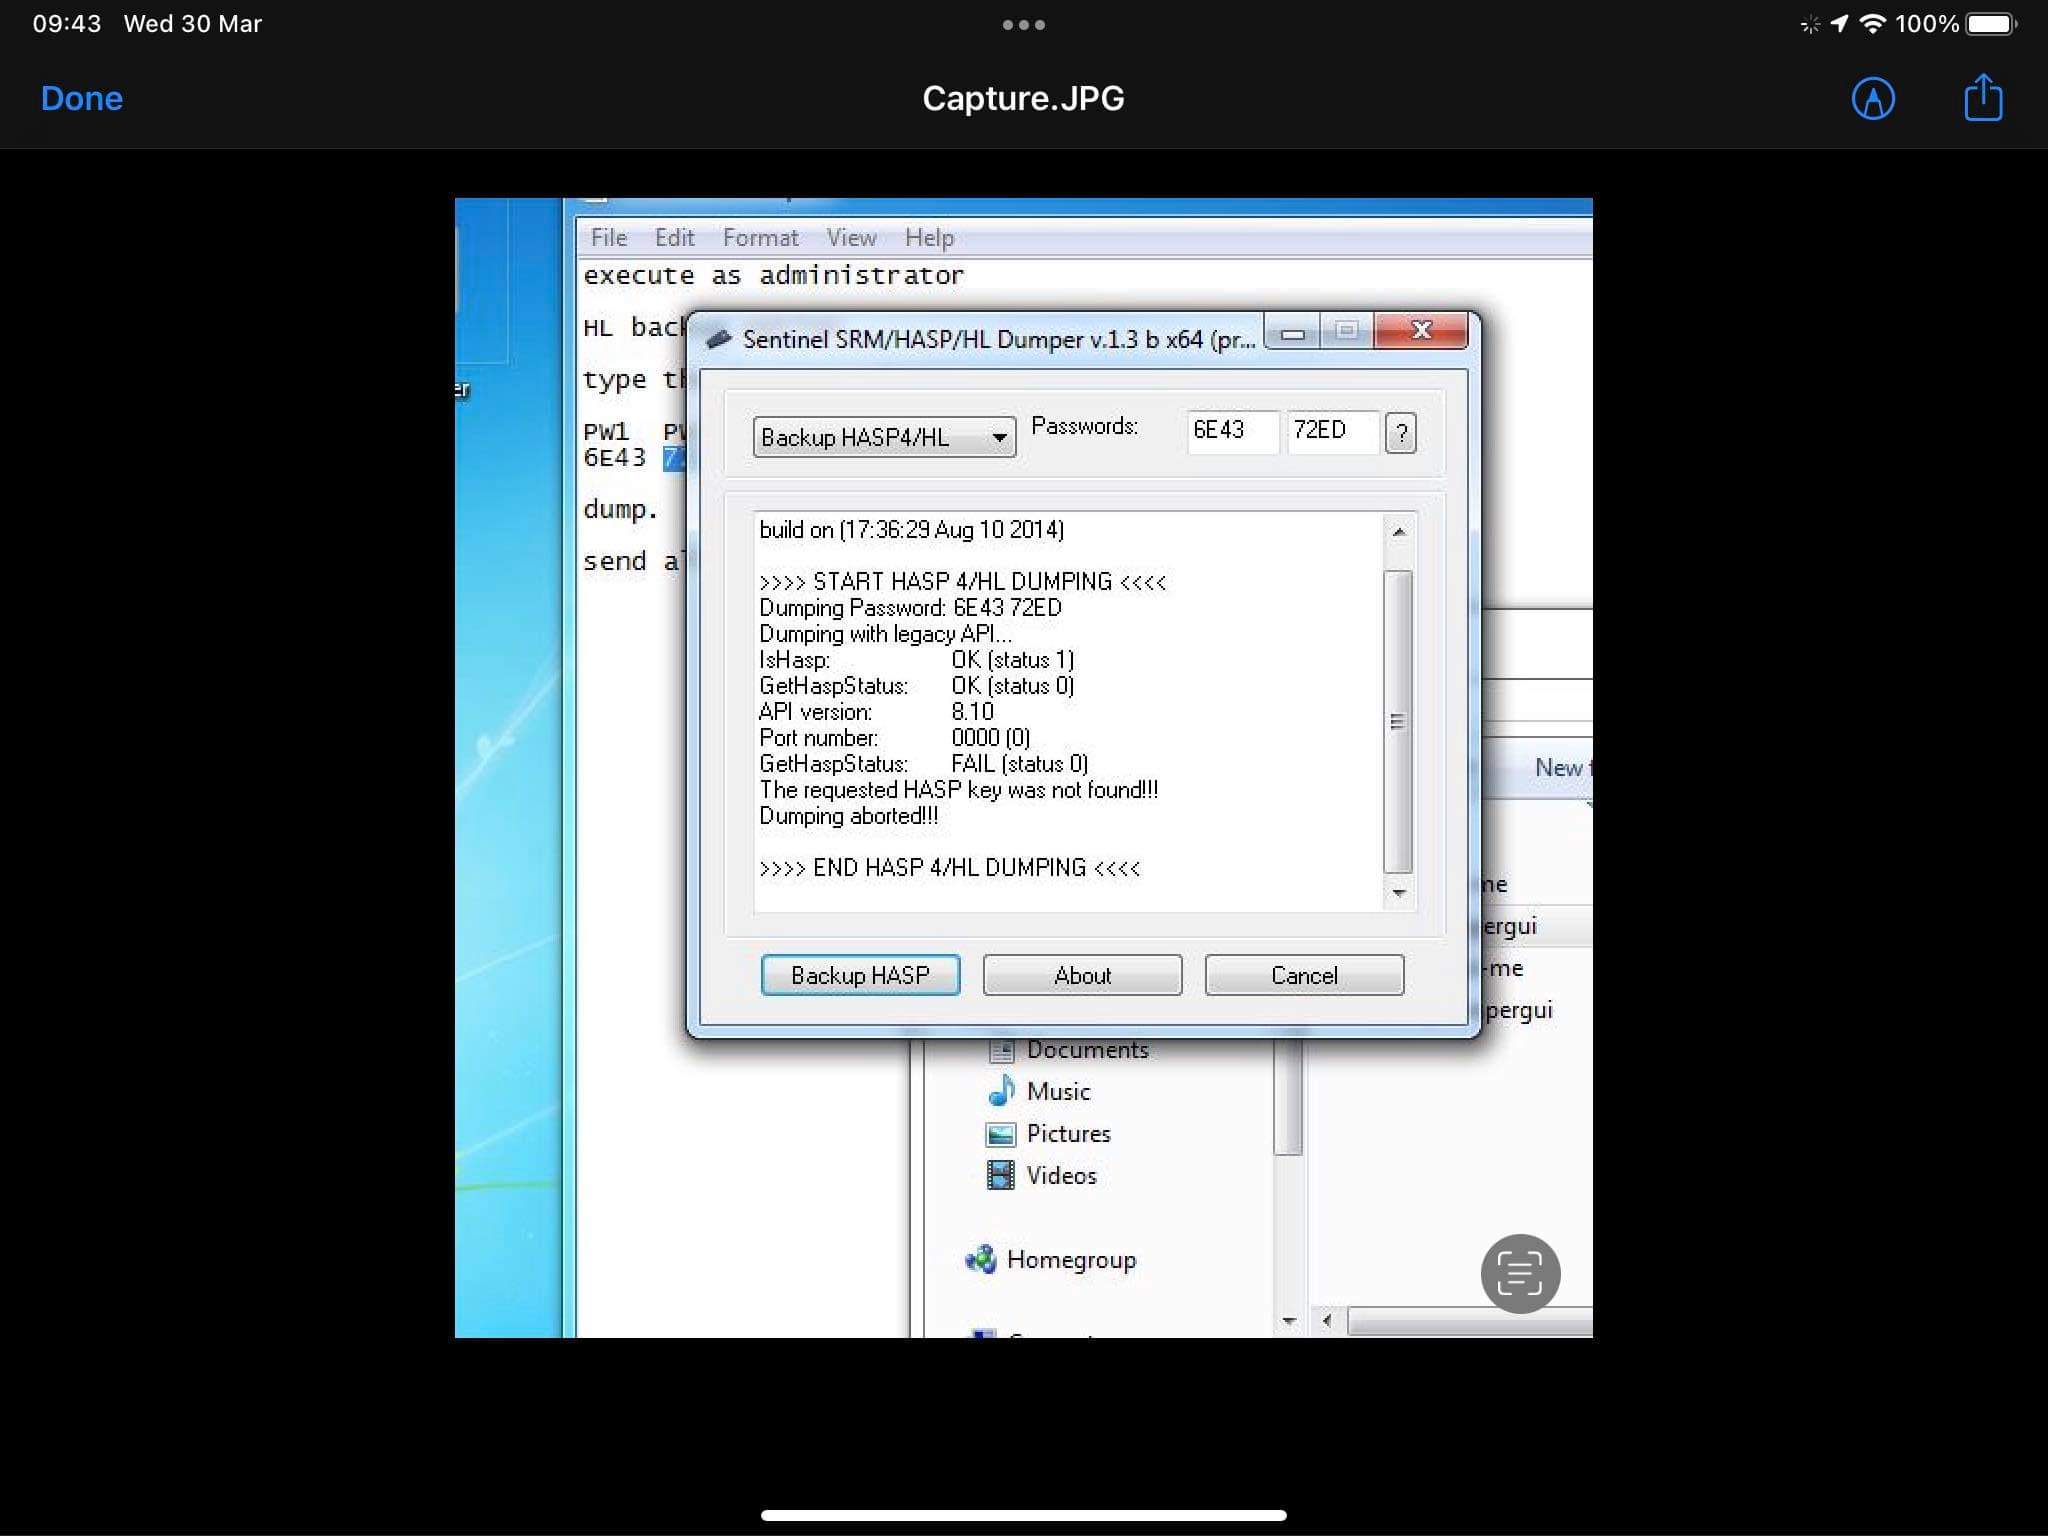Viewport: 2048px width, 1536px height.
Task: Click the Pictures library icon
Action: tap(1001, 1134)
